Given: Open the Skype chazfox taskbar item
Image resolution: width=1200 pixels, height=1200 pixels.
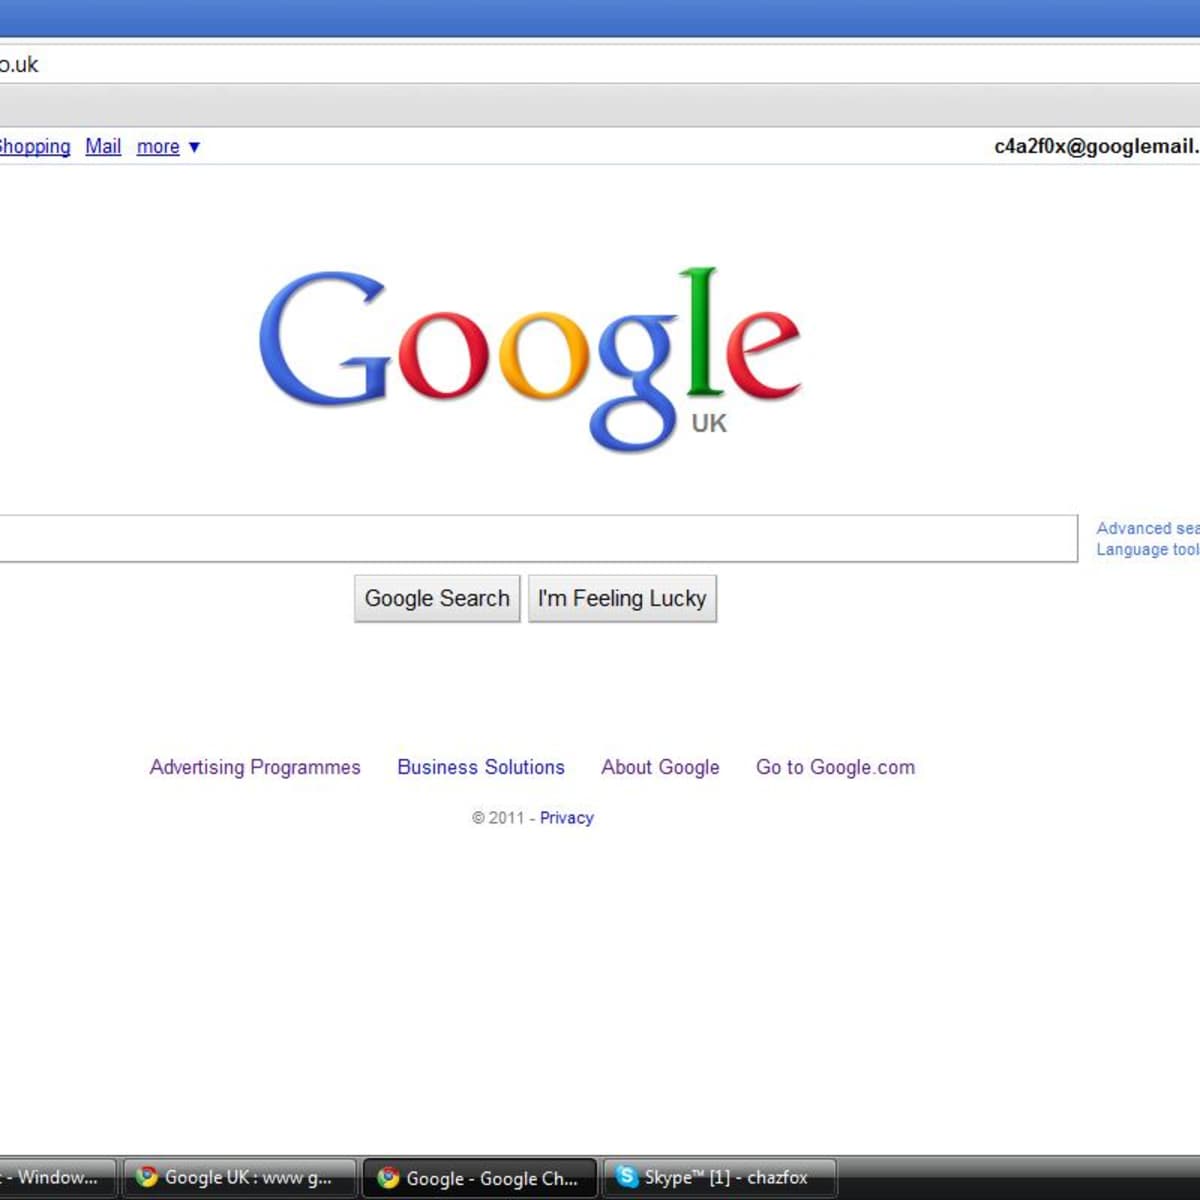Looking at the screenshot, I should coord(719,1177).
